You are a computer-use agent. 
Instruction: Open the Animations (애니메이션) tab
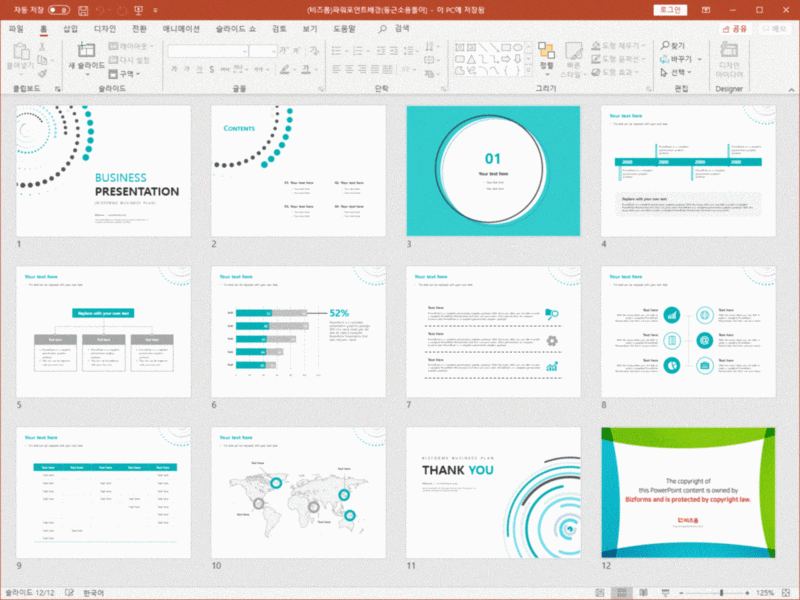coord(181,29)
